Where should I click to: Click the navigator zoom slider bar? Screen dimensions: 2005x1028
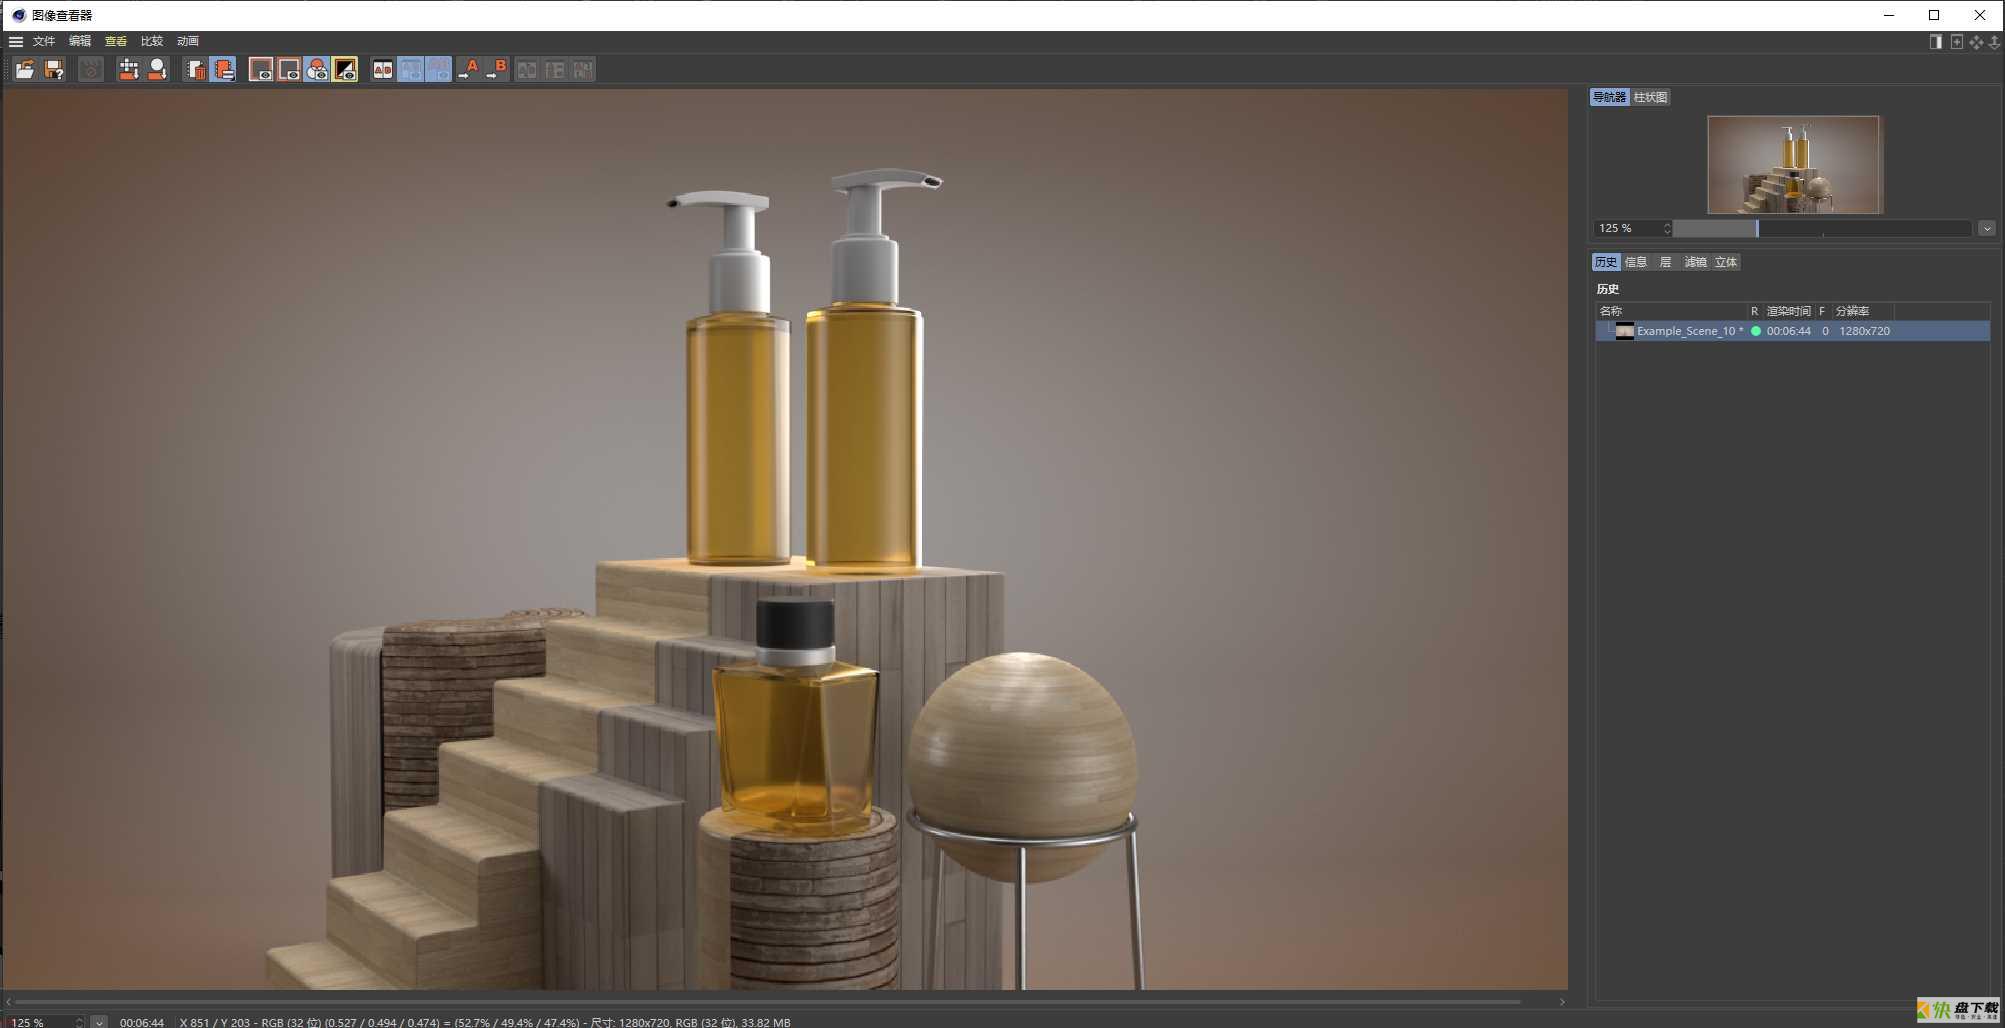click(x=1822, y=228)
